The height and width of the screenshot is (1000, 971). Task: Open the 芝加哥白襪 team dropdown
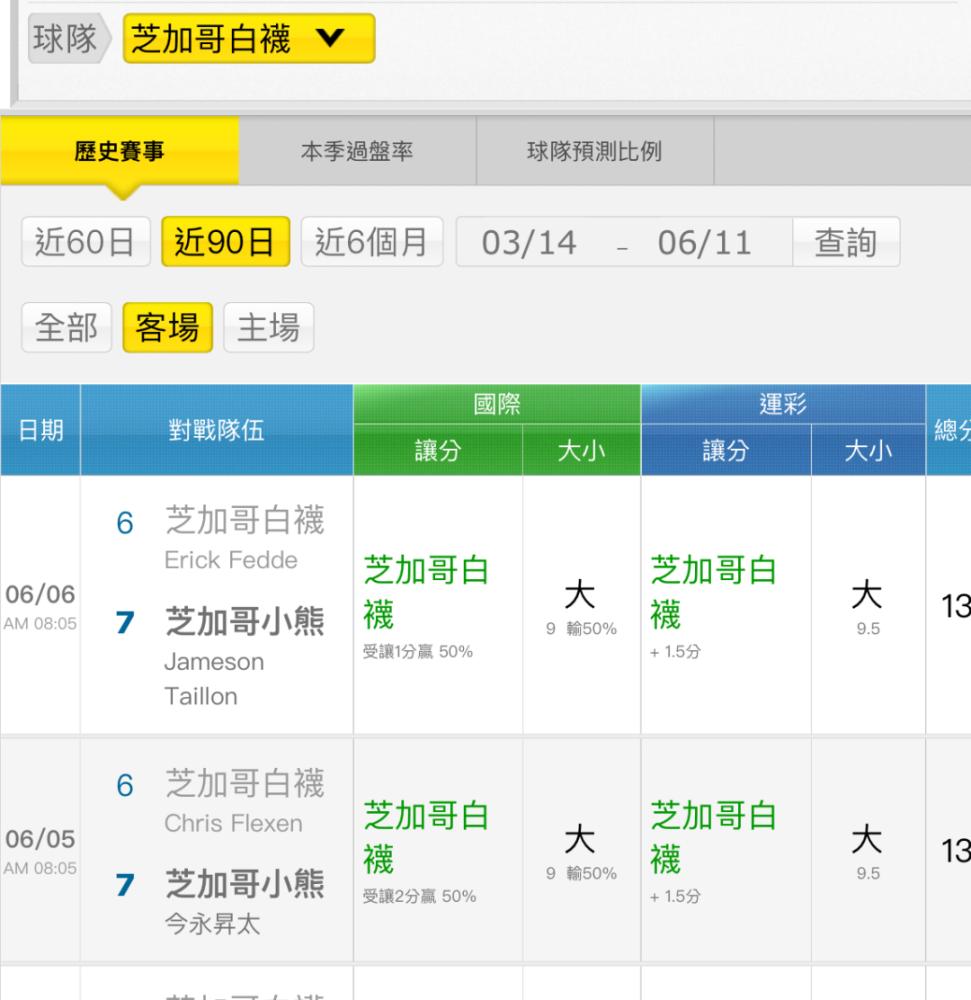point(249,38)
